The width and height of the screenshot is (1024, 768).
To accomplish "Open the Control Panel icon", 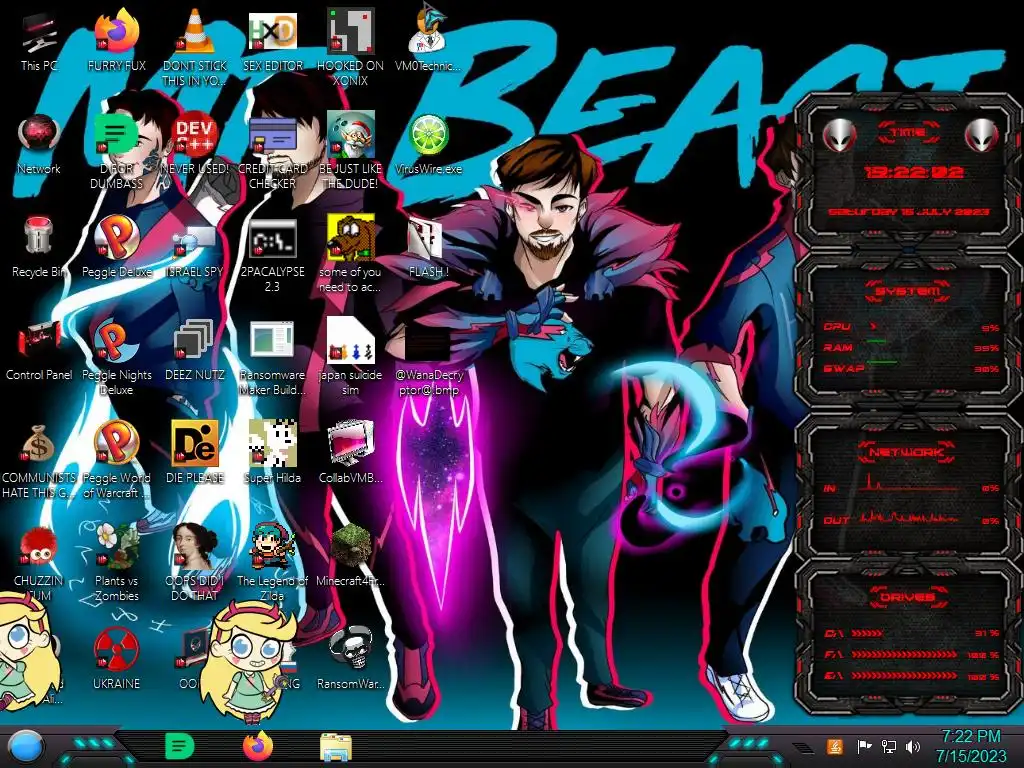I will coord(39,351).
